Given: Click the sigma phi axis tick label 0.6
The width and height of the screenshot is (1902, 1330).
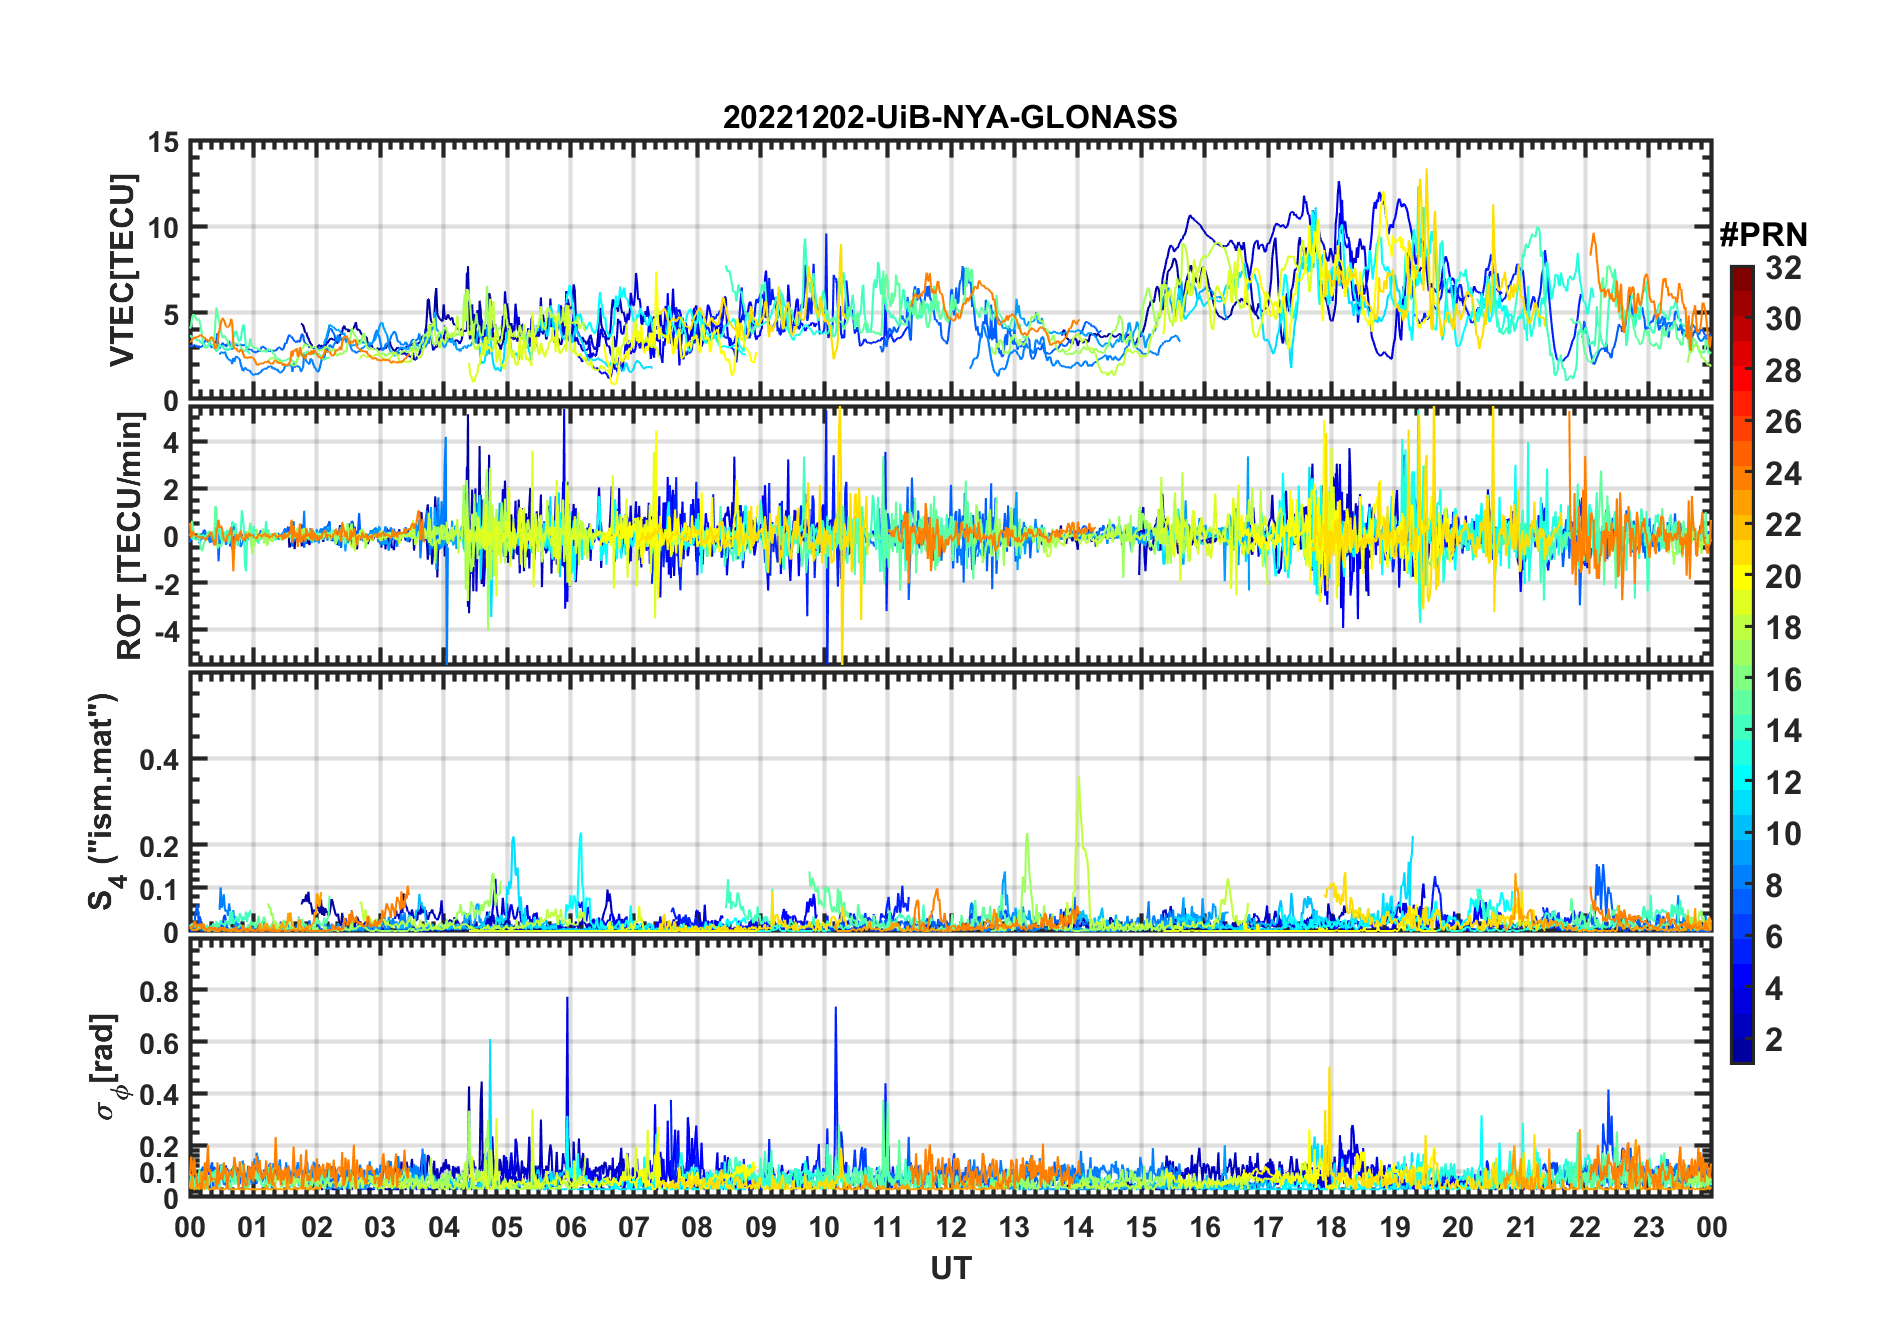Looking at the screenshot, I should coord(160,1043).
